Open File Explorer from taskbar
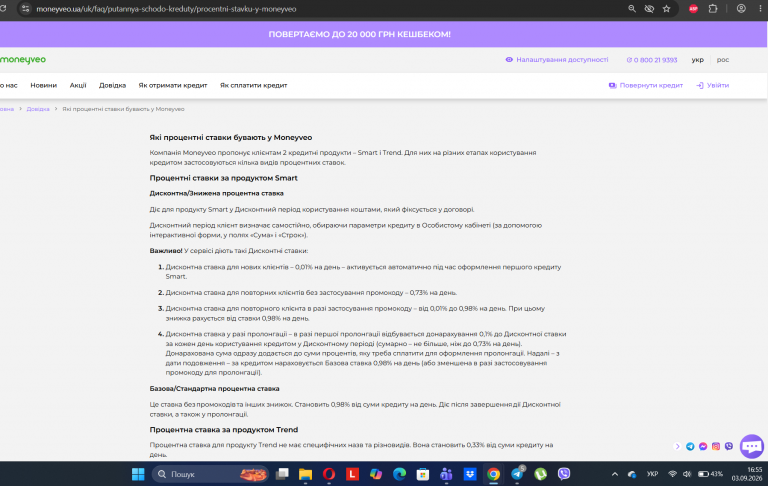Image resolution: width=768 pixels, height=486 pixels. pyautogui.click(x=305, y=474)
